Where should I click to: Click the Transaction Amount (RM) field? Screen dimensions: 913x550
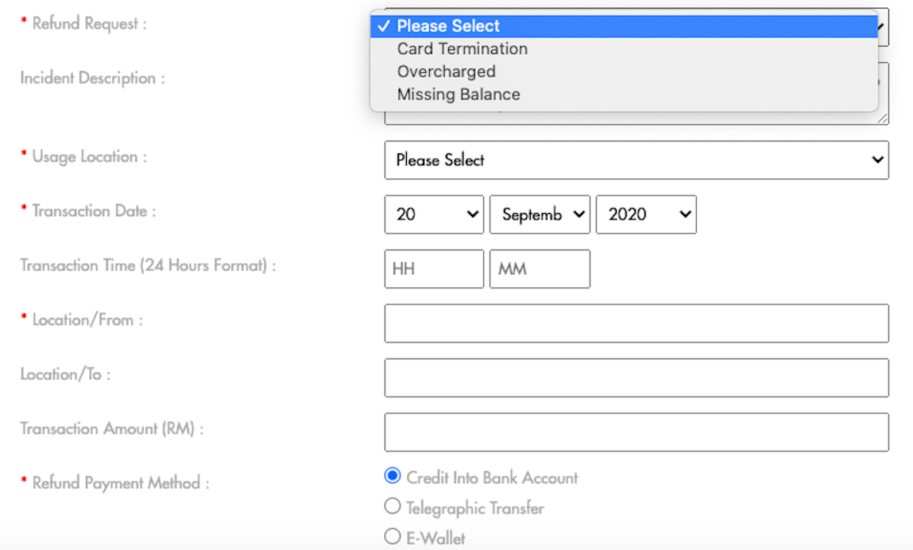(x=636, y=432)
